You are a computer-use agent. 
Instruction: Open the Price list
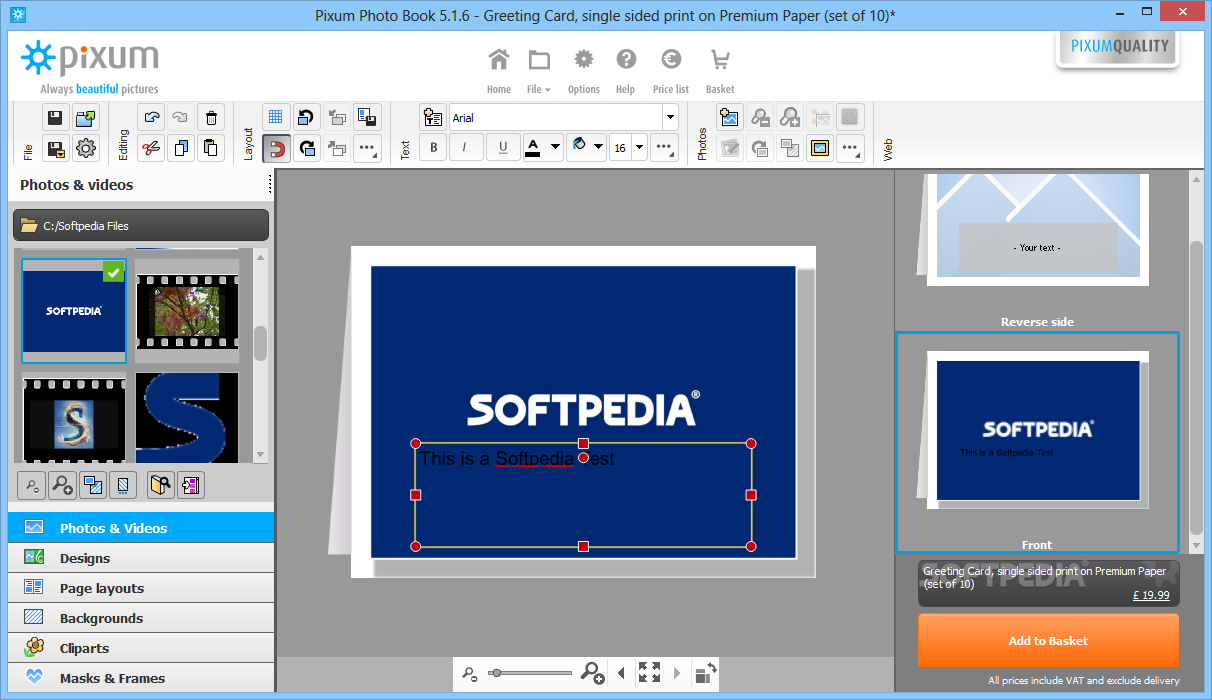[670, 71]
